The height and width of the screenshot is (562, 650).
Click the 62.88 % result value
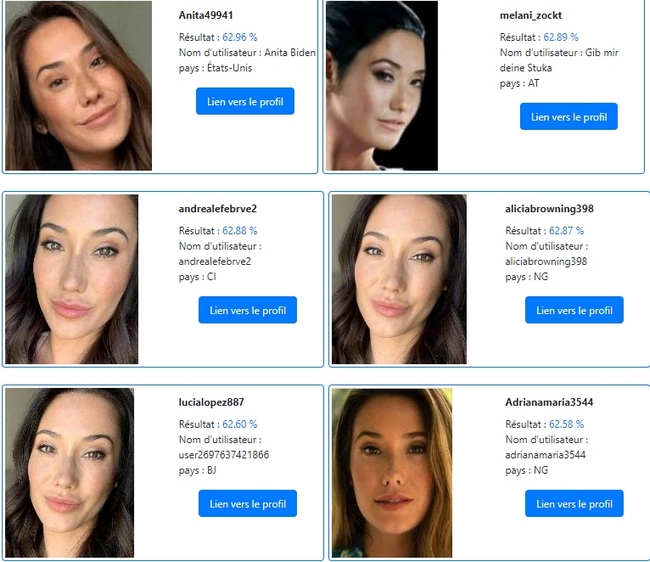point(240,230)
